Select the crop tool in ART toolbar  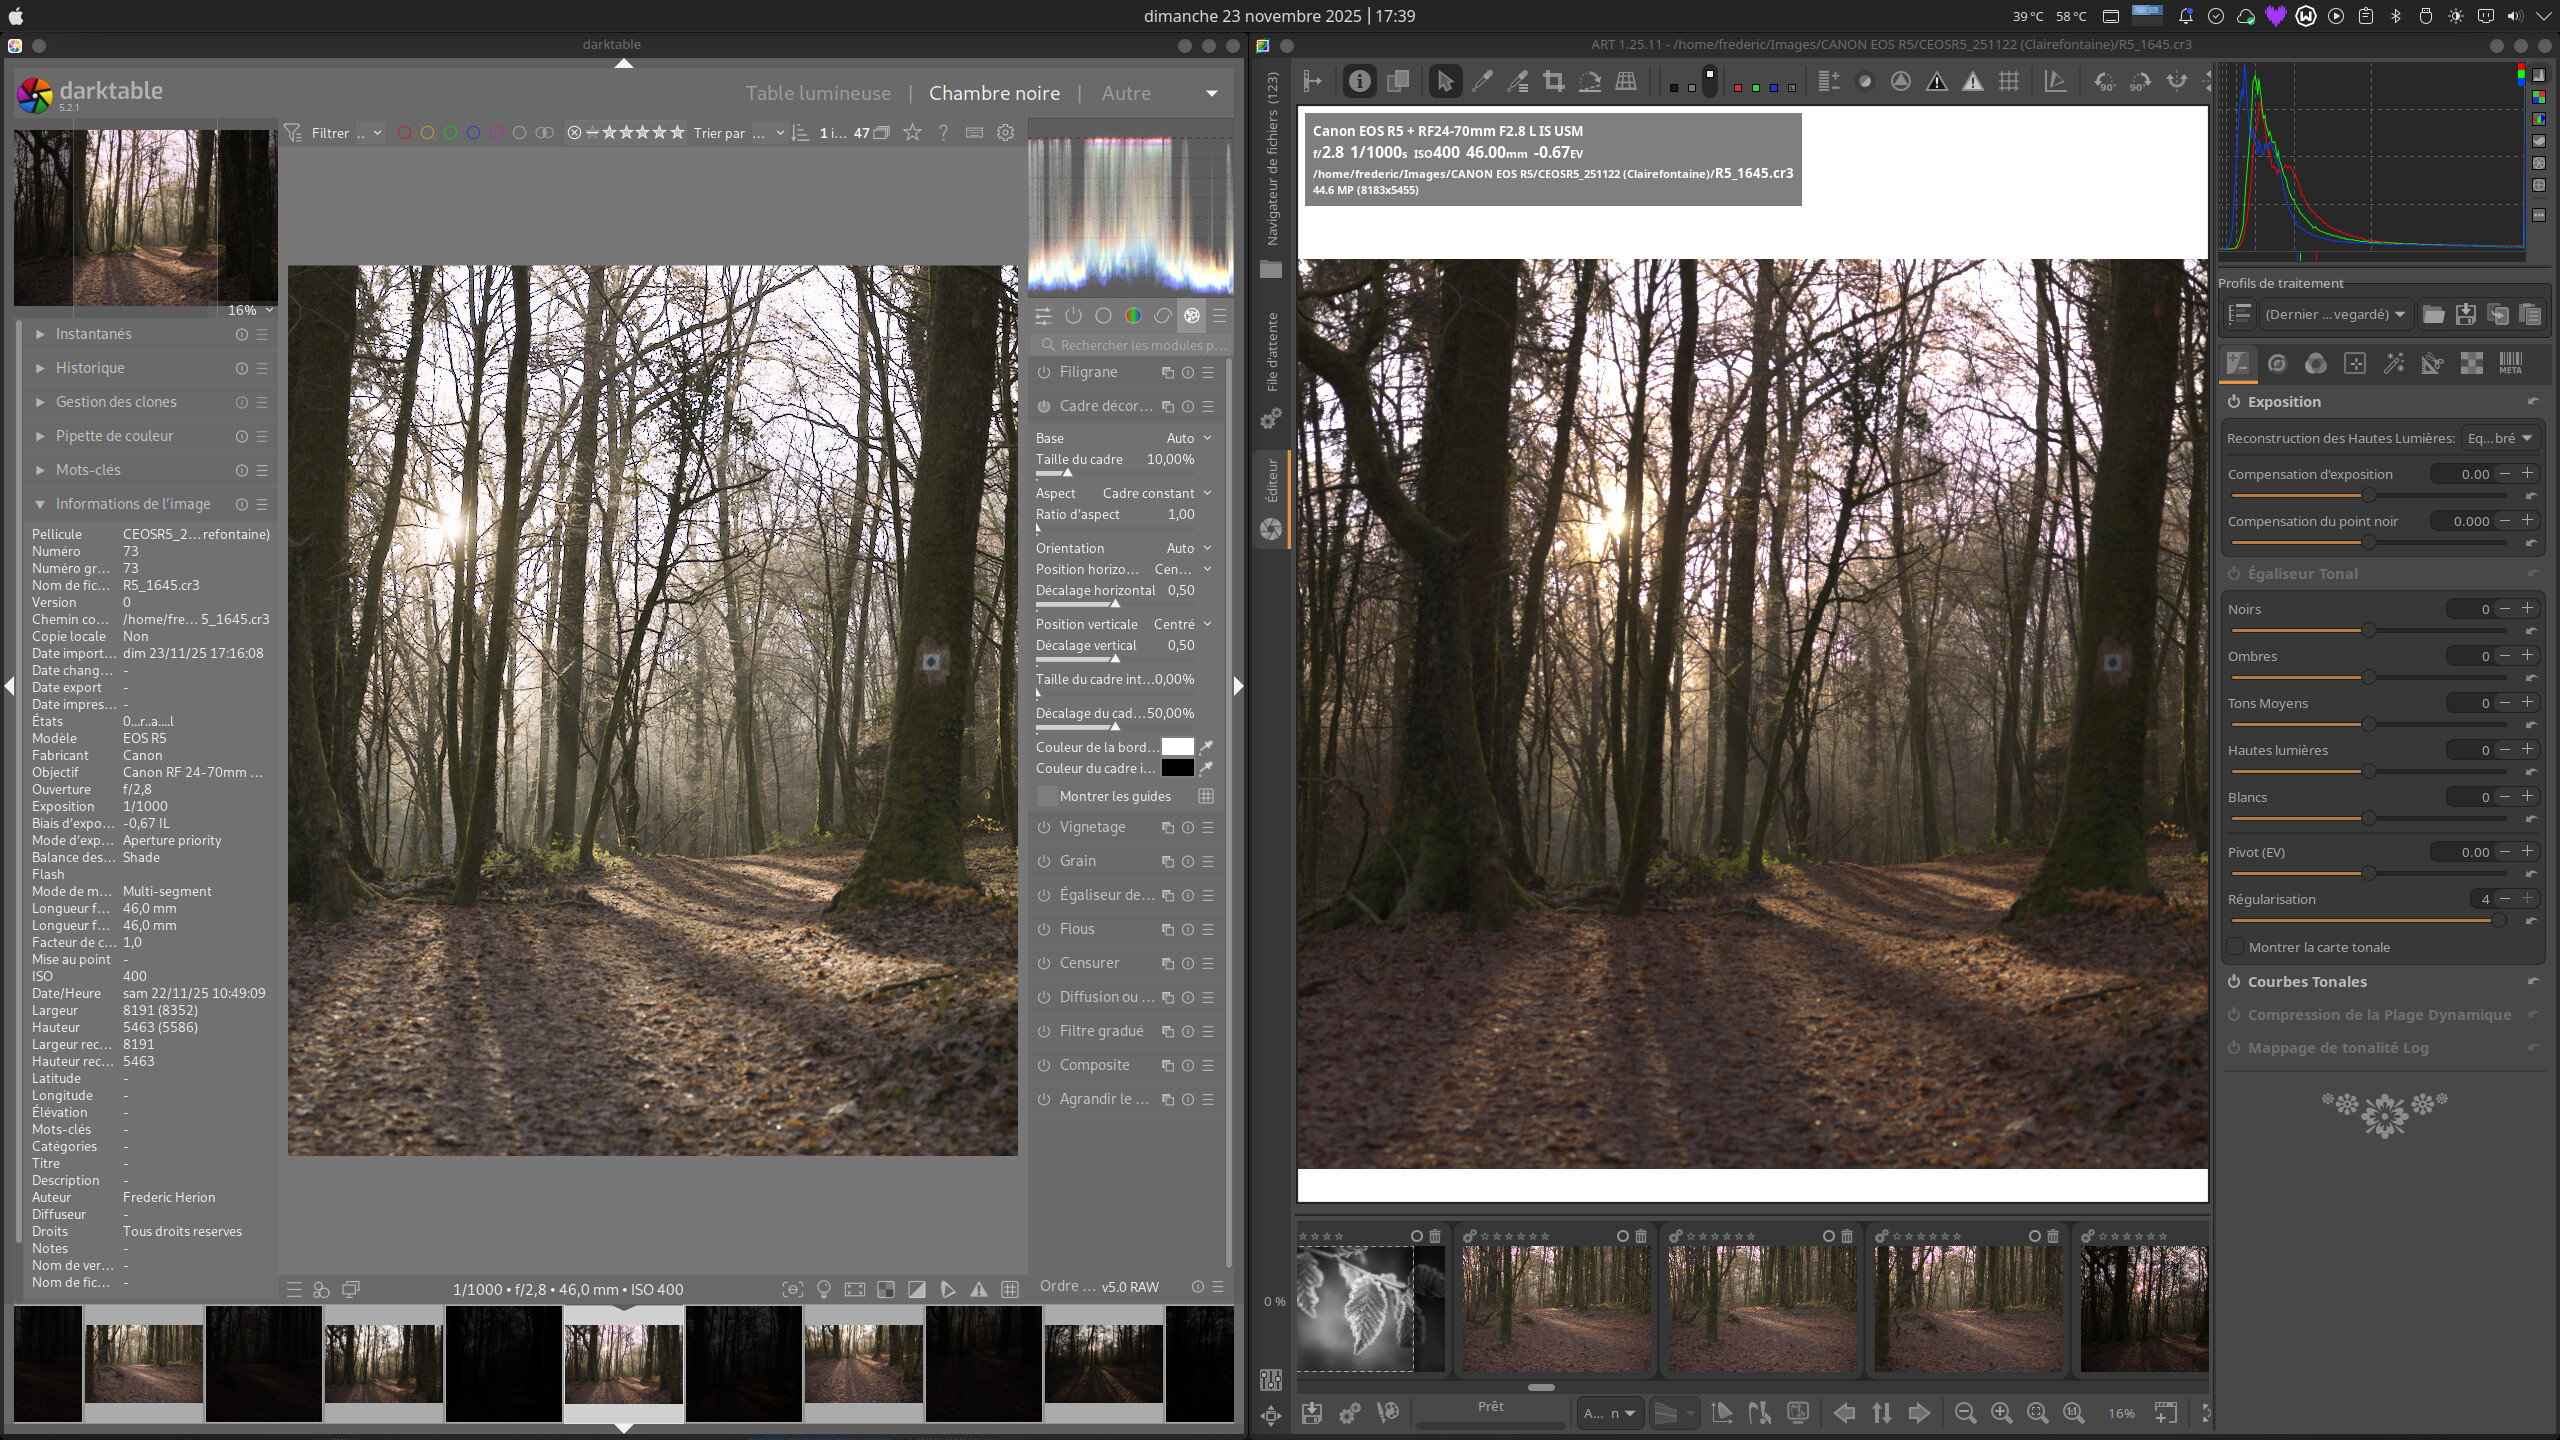pos(1553,82)
